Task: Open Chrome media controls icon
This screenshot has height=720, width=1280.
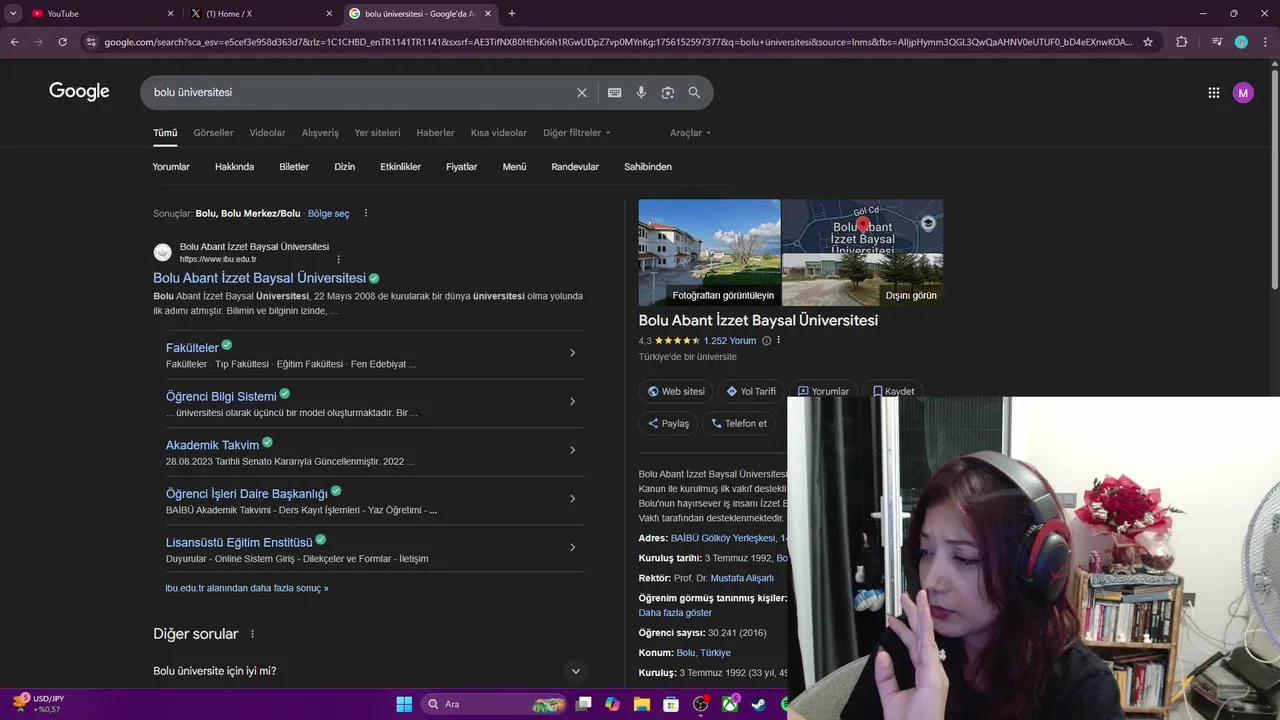Action: coord(1217,42)
